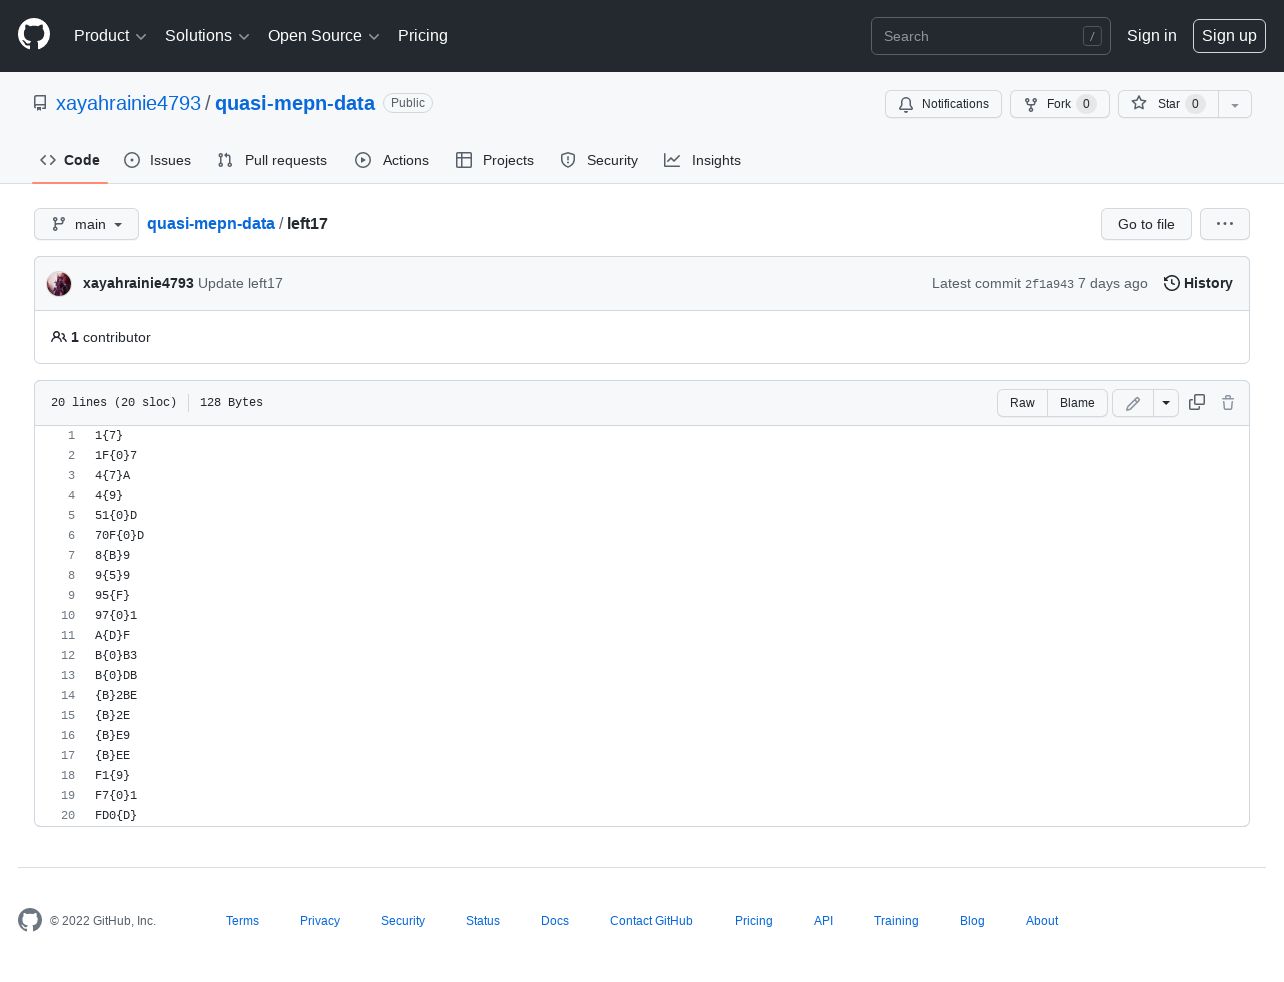Click the repository book icon

point(40,103)
